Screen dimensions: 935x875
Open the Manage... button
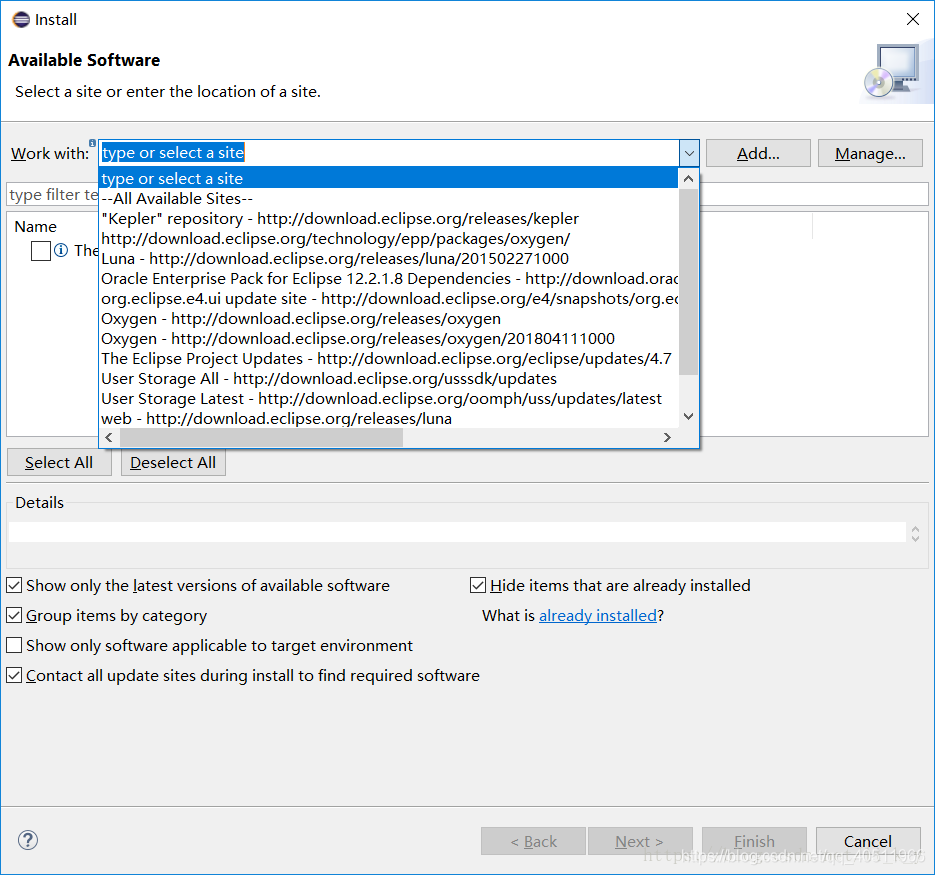coord(869,152)
